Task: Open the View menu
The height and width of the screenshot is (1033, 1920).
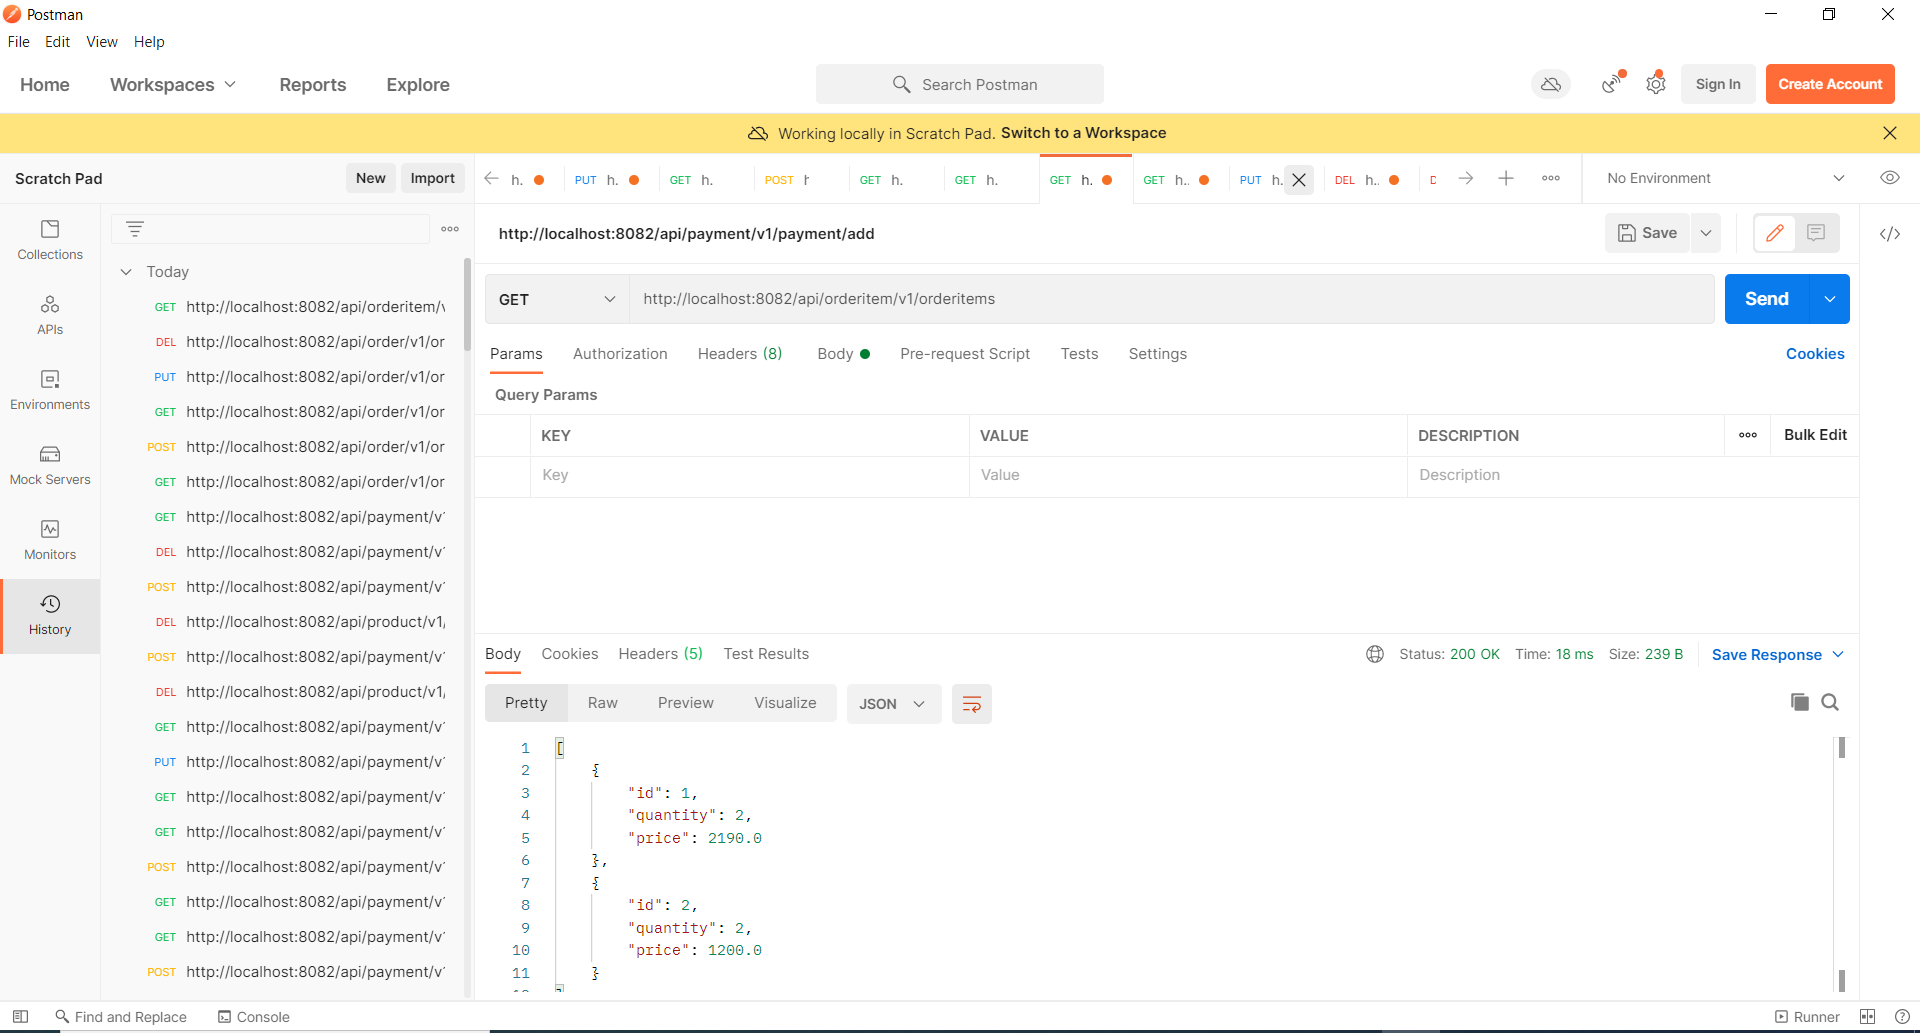Action: click(x=102, y=42)
